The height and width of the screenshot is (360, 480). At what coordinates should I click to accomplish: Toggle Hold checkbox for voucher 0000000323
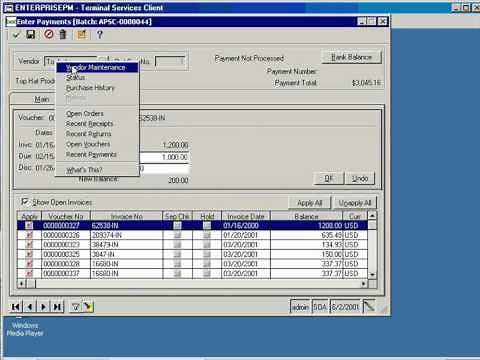[207, 245]
